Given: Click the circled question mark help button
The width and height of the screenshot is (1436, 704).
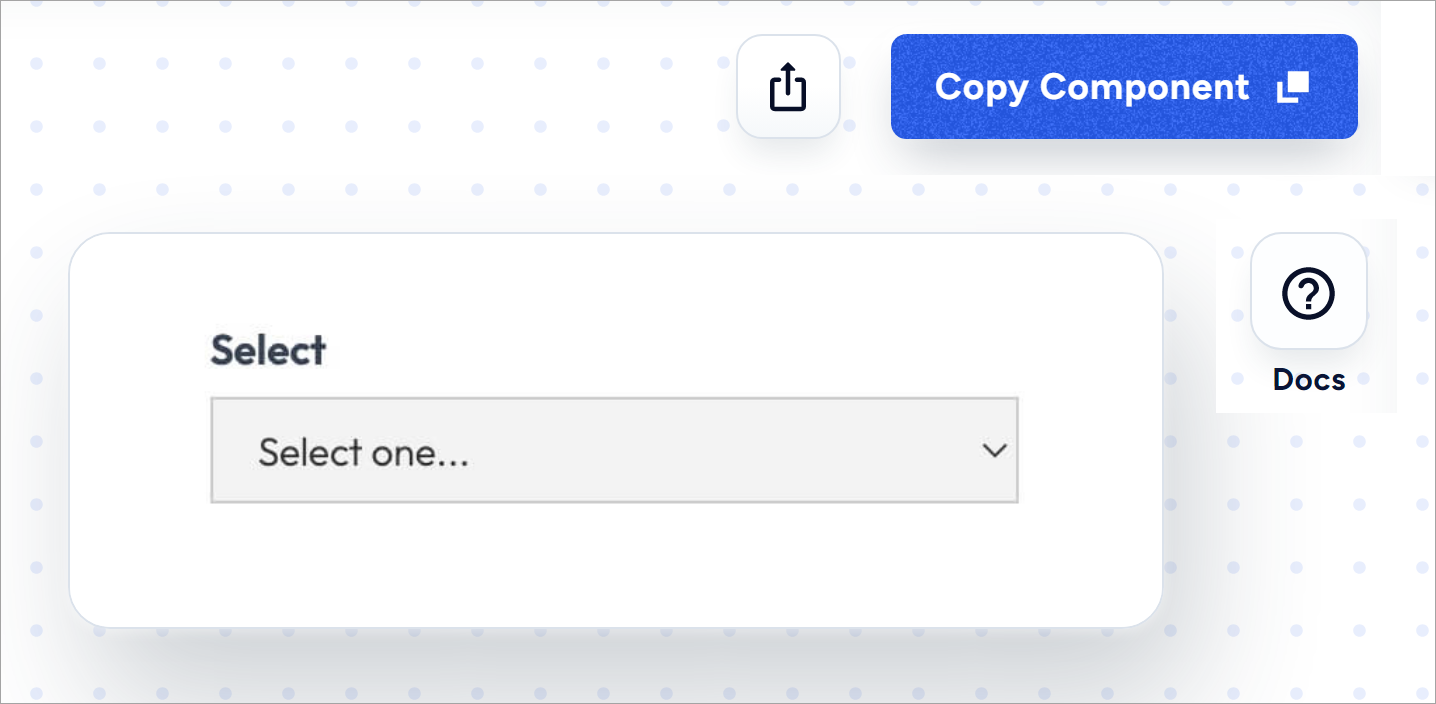Looking at the screenshot, I should pos(1308,292).
